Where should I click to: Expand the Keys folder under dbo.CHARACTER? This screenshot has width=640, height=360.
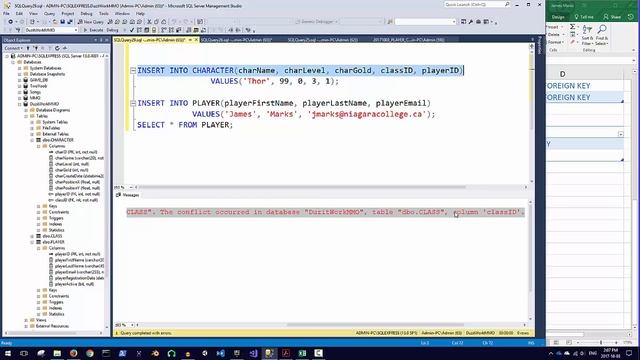[x=39, y=206]
